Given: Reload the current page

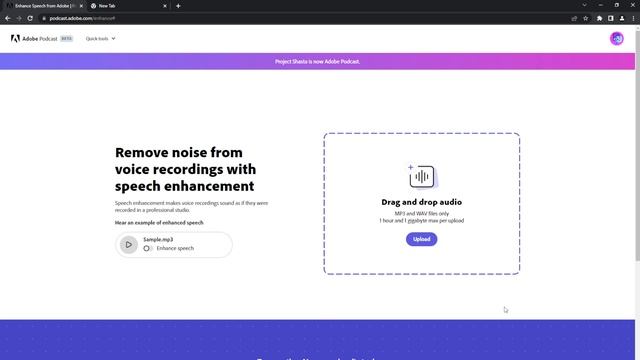Looking at the screenshot, I should (x=30, y=18).
